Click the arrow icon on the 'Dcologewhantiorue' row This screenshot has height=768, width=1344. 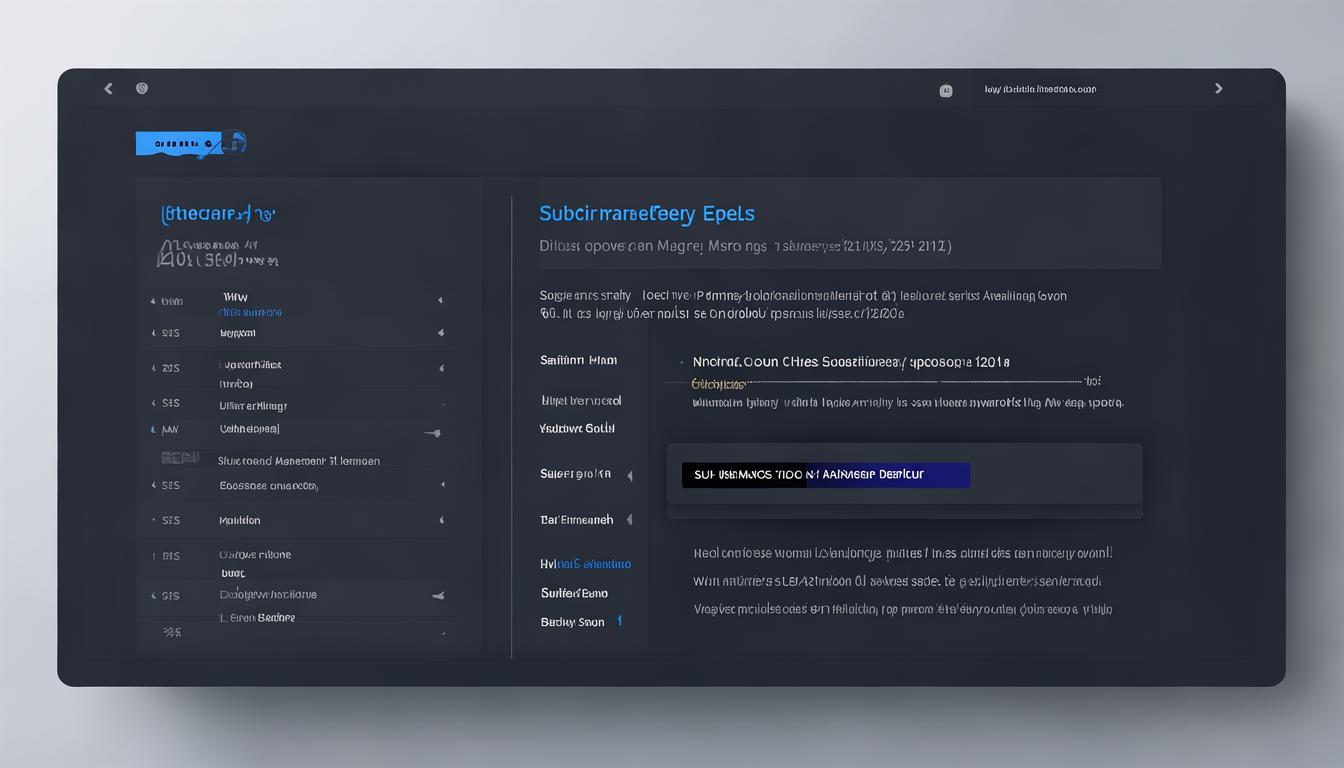[x=437, y=595]
